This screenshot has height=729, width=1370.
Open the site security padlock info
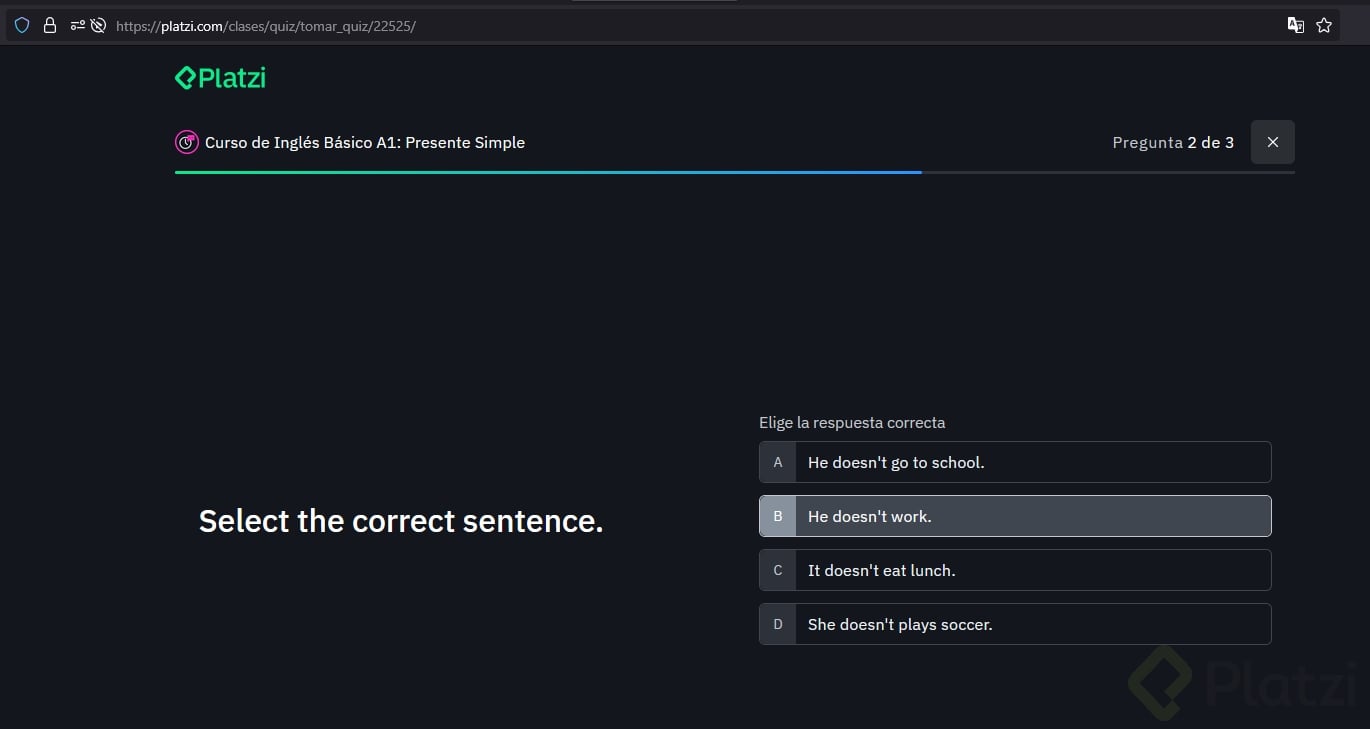click(x=49, y=26)
